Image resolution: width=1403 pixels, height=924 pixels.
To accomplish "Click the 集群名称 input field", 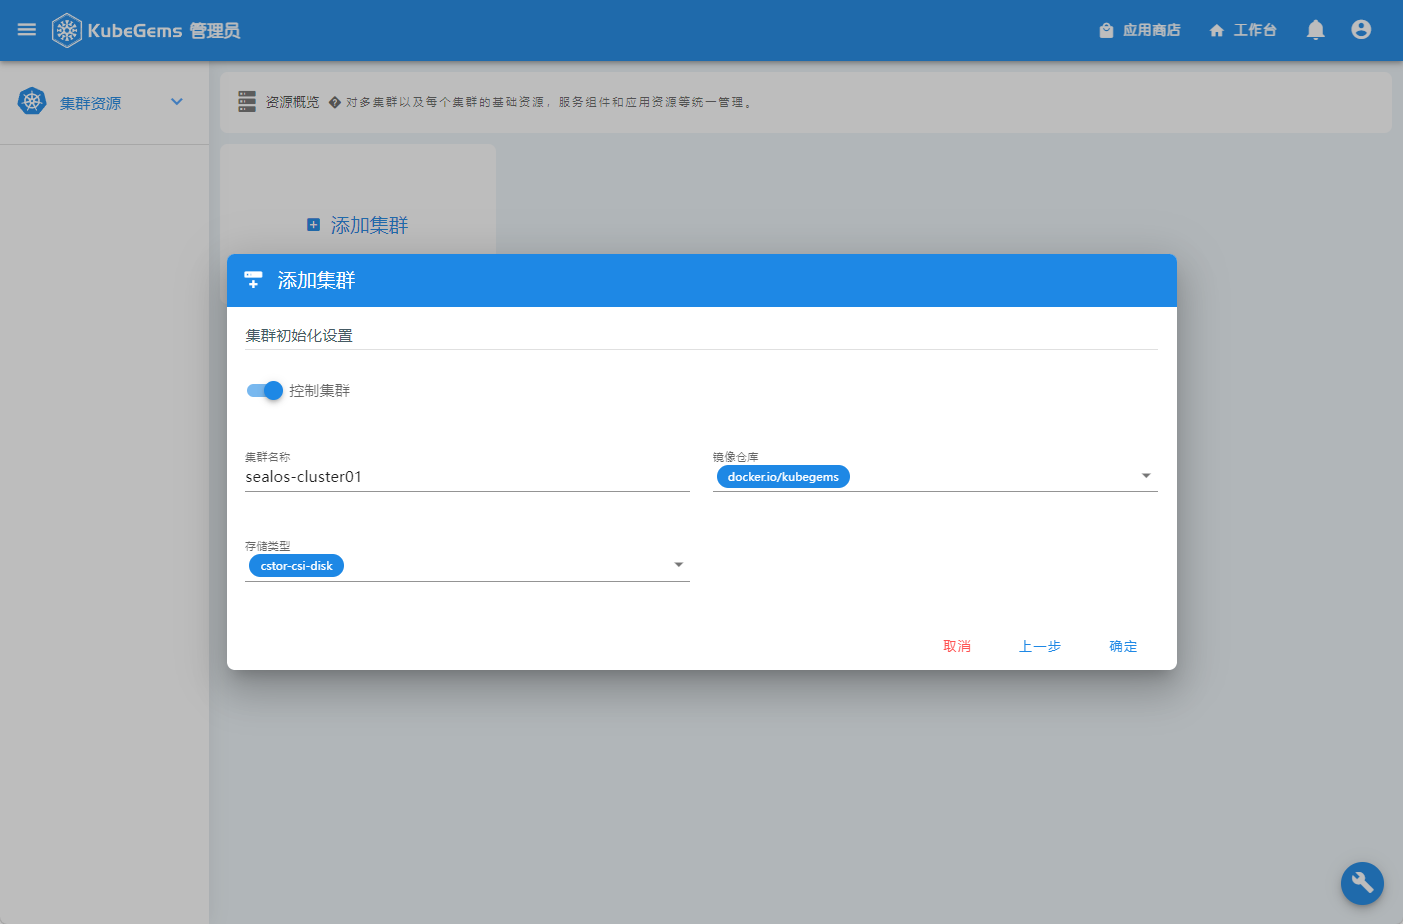I will [x=467, y=477].
